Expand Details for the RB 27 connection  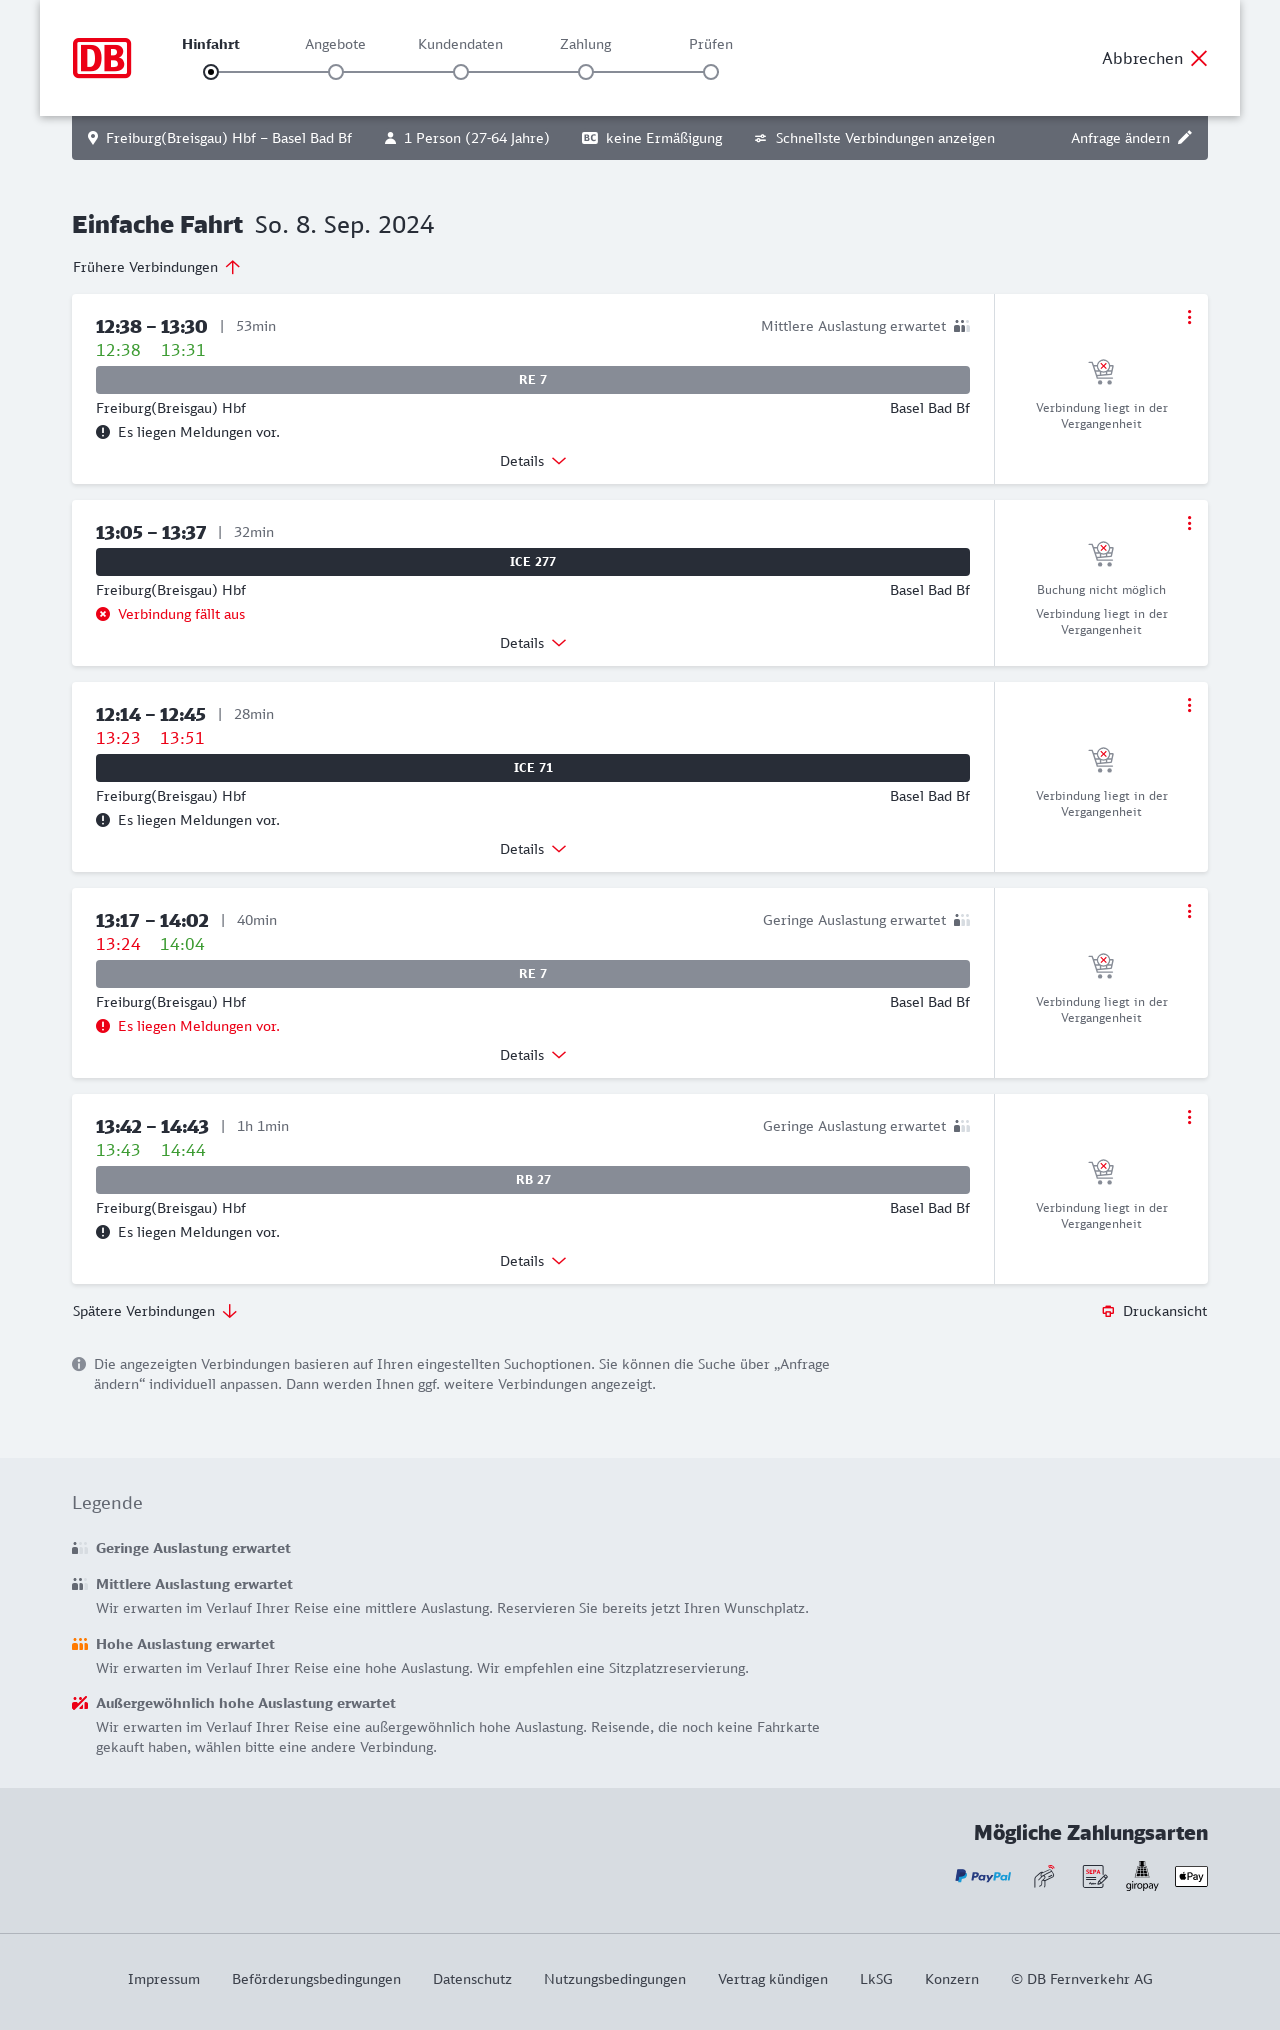pyautogui.click(x=533, y=1261)
